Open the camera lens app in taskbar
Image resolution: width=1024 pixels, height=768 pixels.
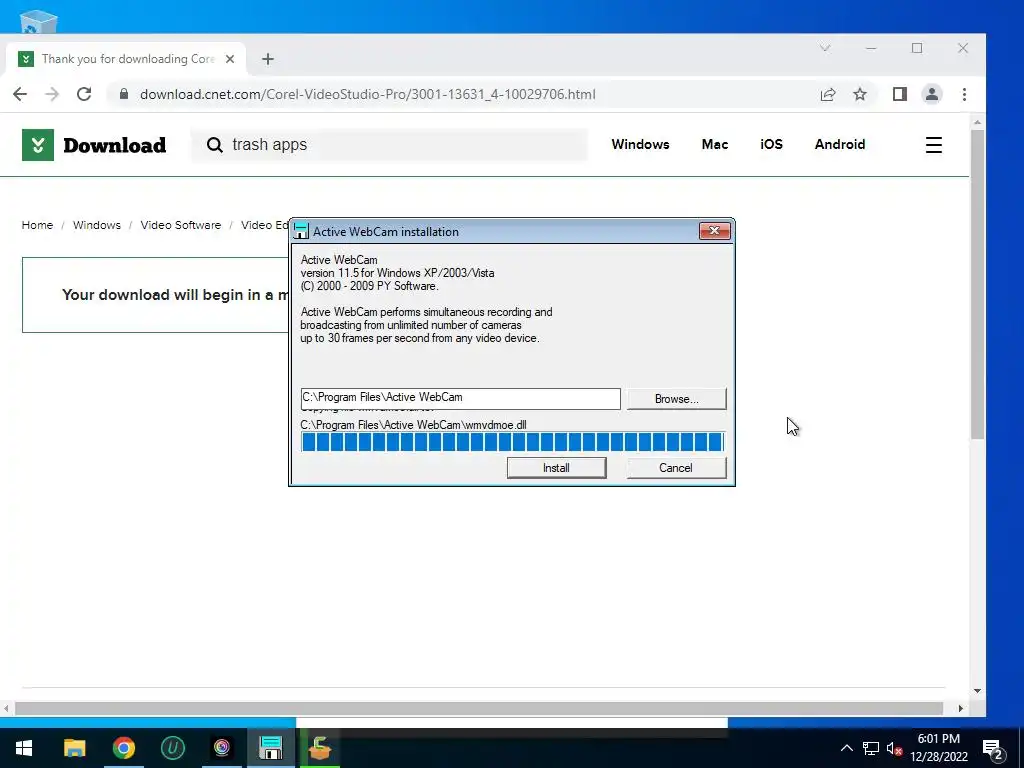coord(222,748)
